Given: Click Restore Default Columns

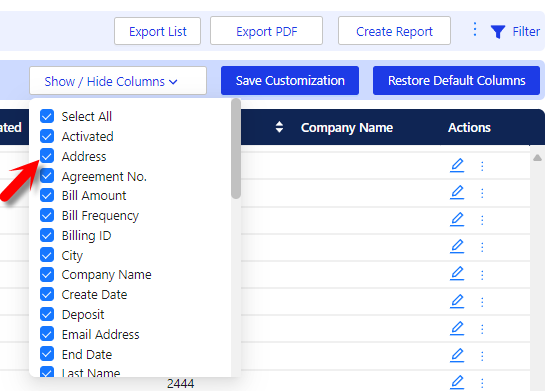Looking at the screenshot, I should [x=456, y=81].
